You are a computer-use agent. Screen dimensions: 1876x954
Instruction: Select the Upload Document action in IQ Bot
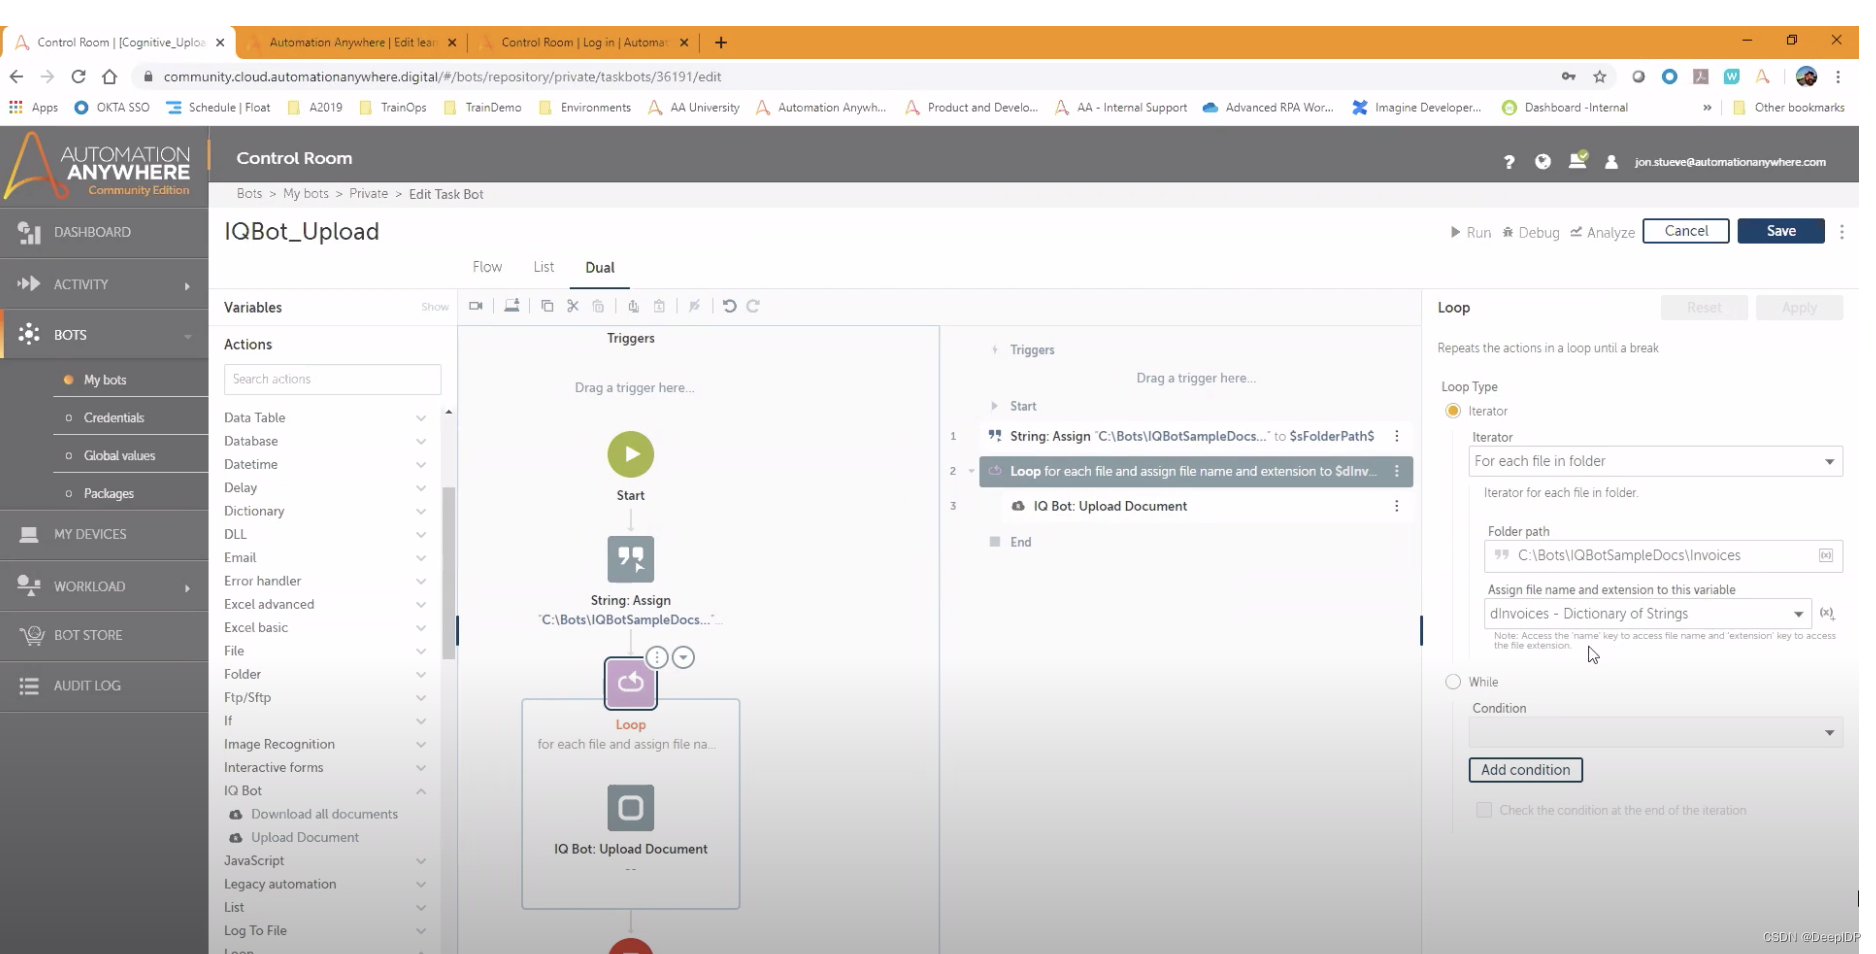tap(305, 838)
